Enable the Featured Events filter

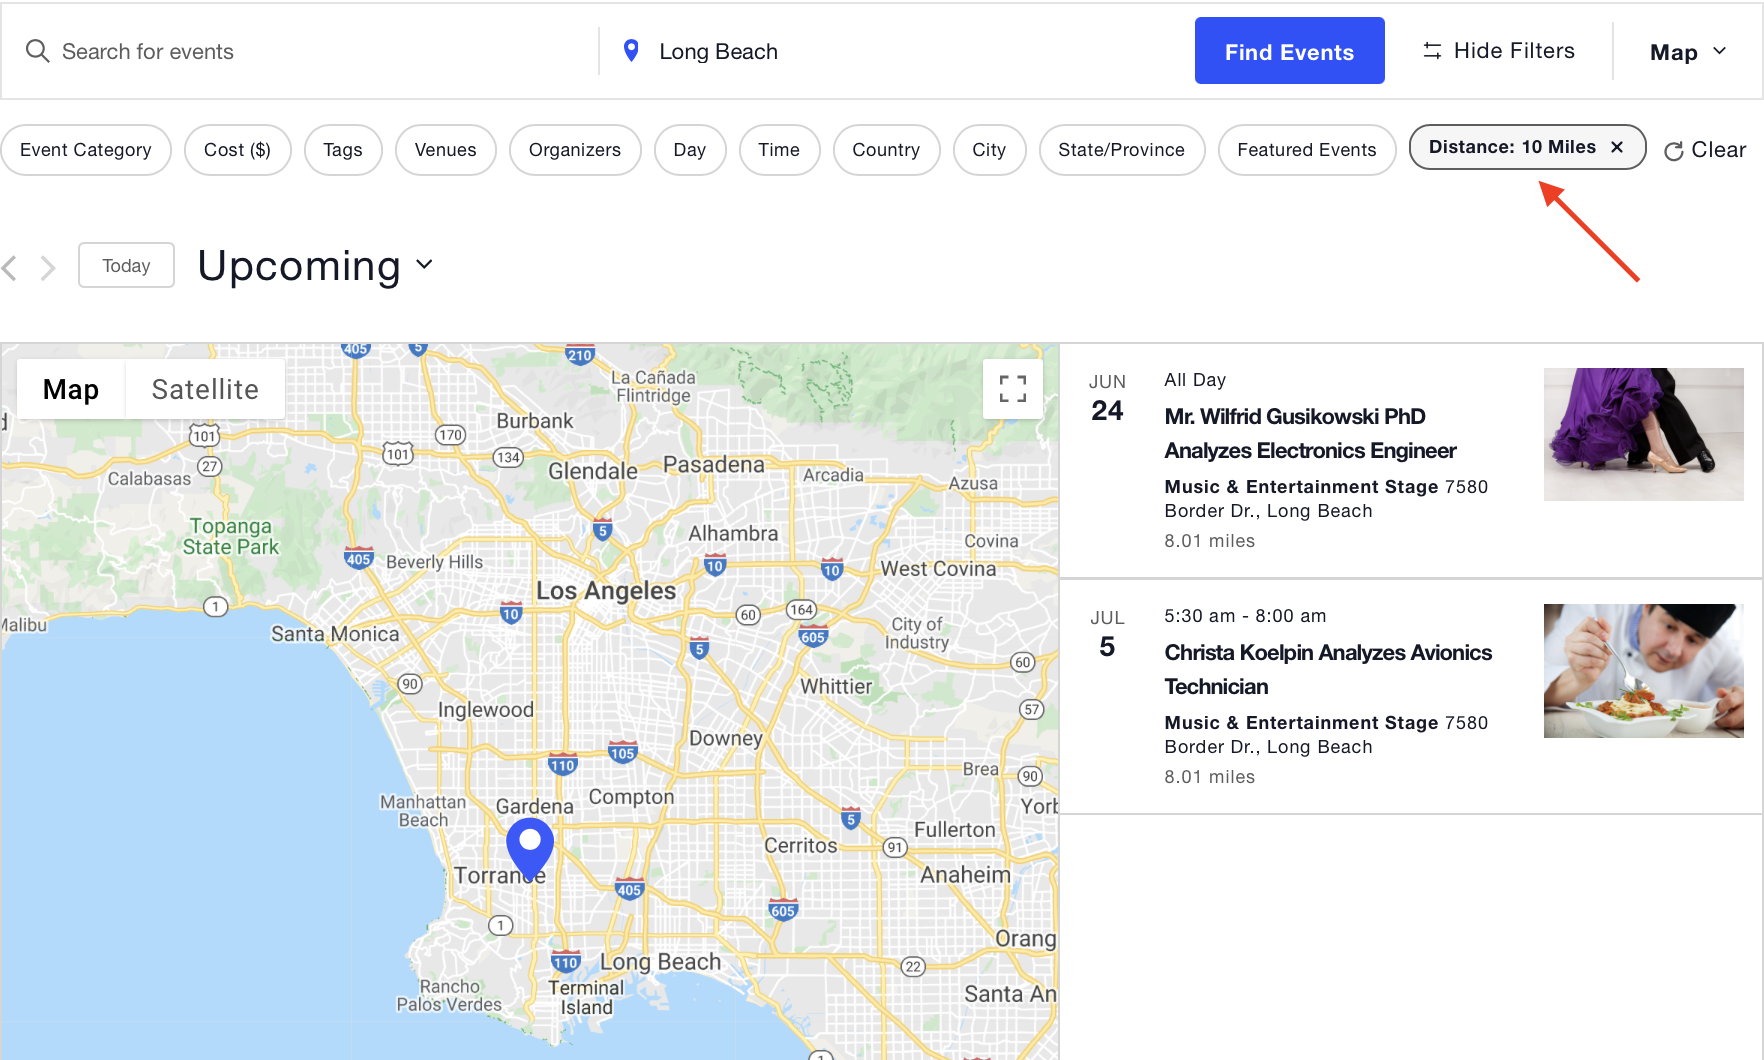tap(1307, 150)
